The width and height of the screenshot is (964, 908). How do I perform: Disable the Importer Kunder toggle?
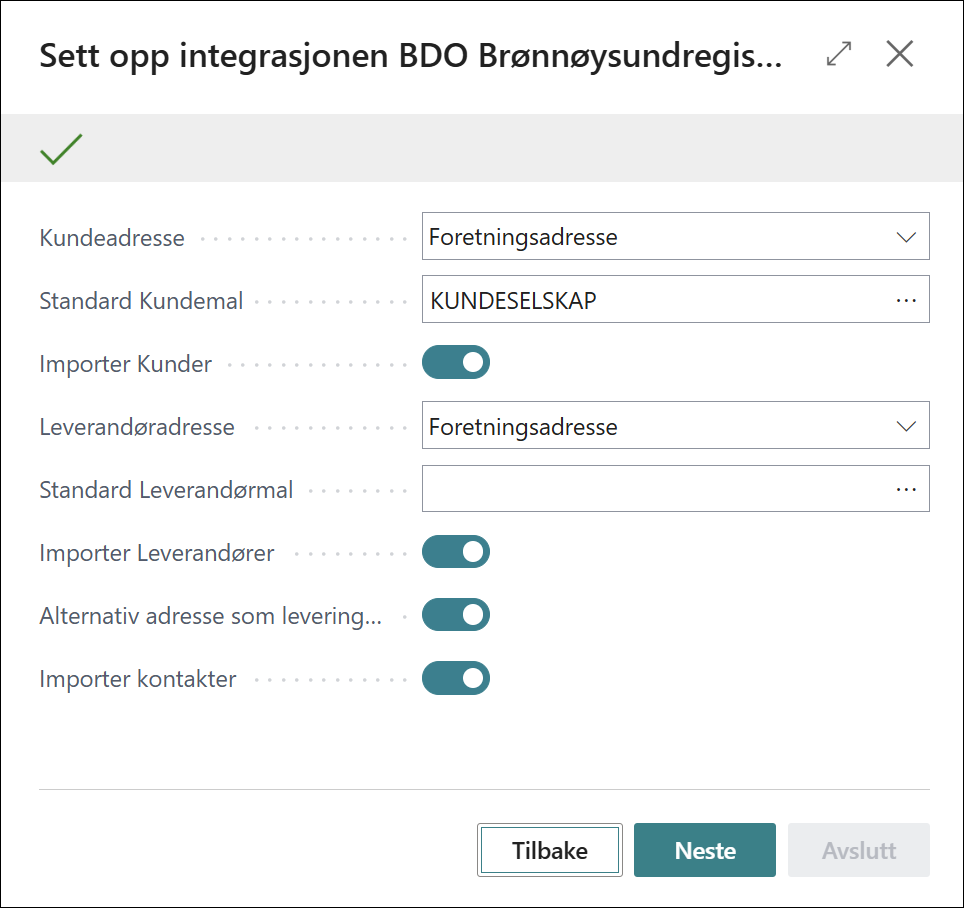[456, 363]
